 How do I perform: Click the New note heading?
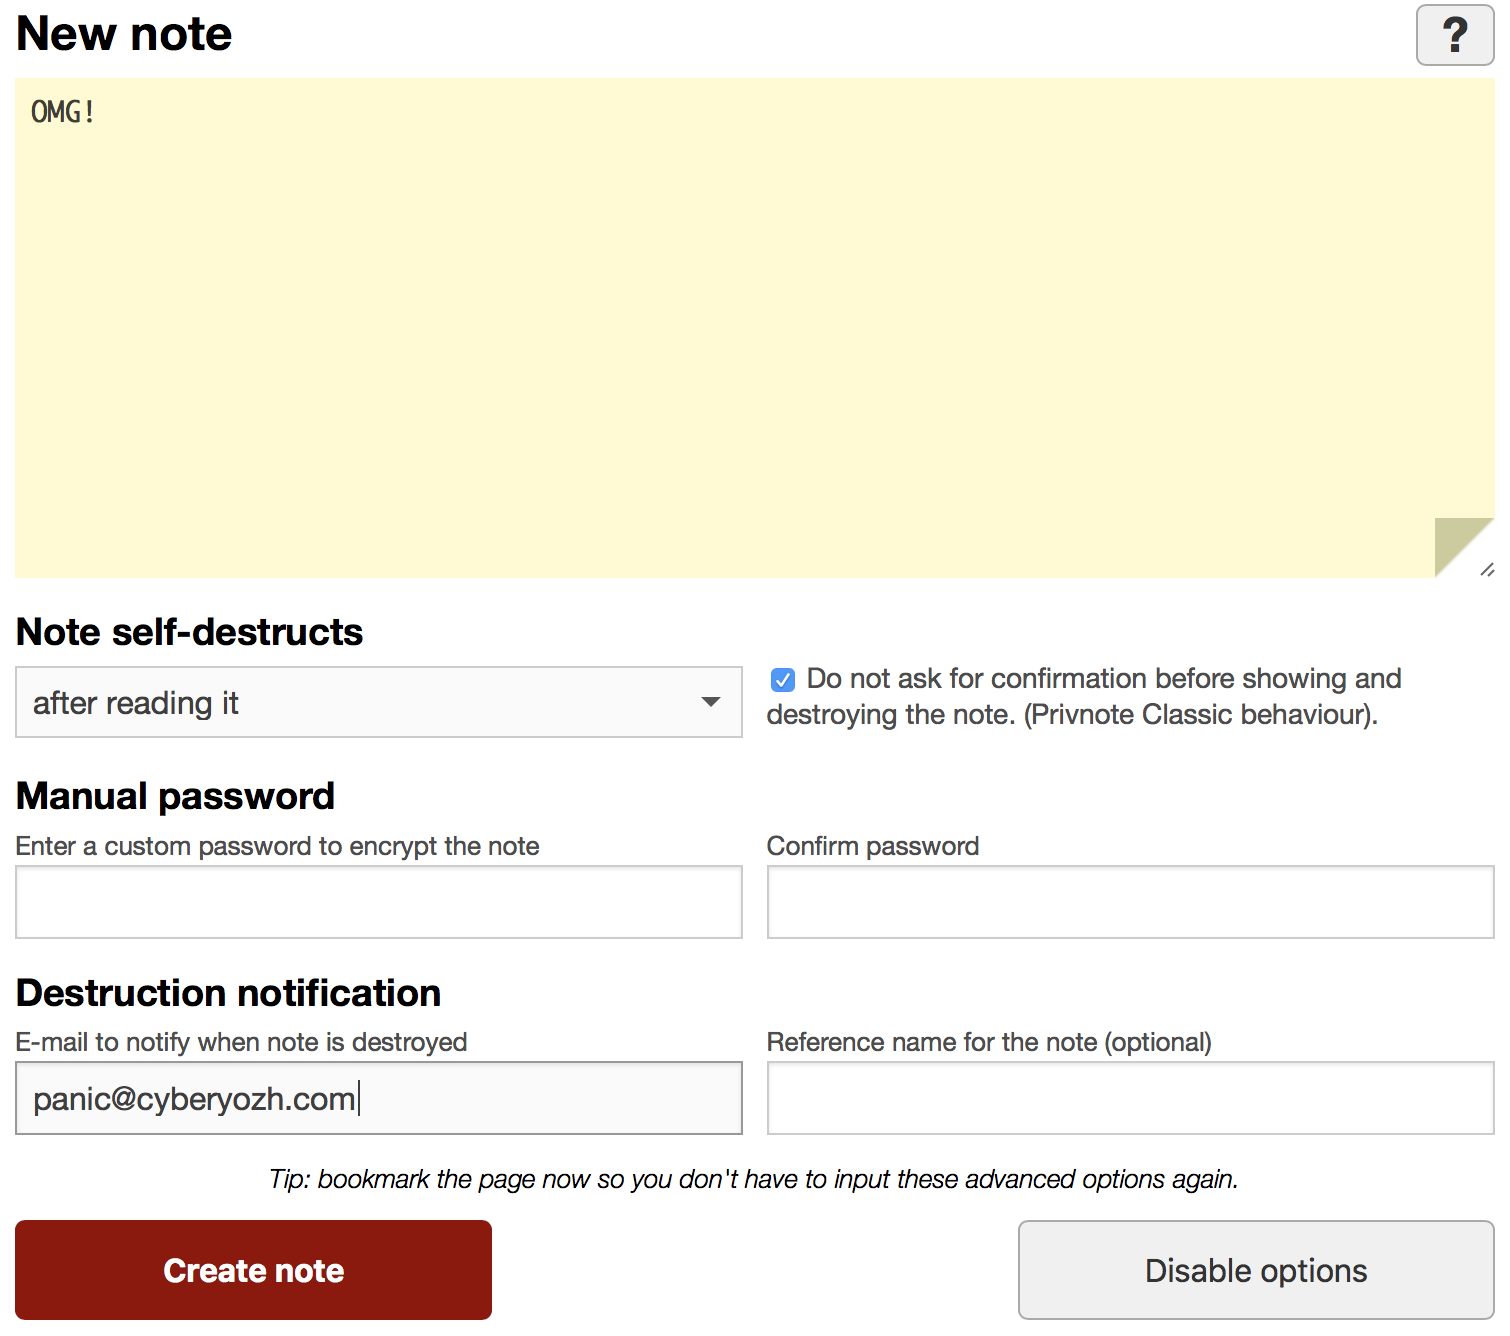click(x=124, y=34)
